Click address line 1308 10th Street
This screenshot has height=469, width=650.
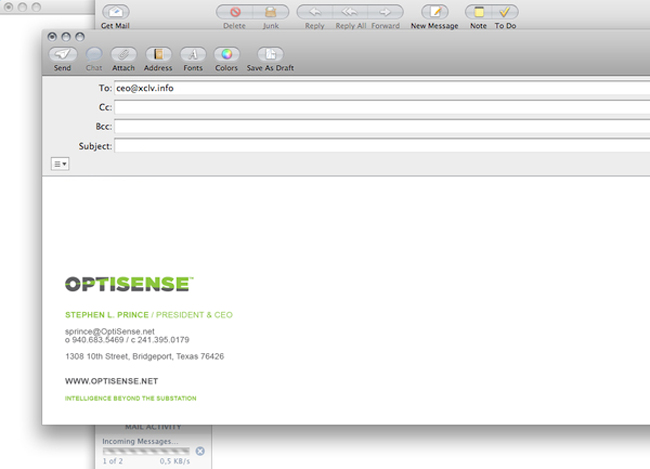point(144,356)
